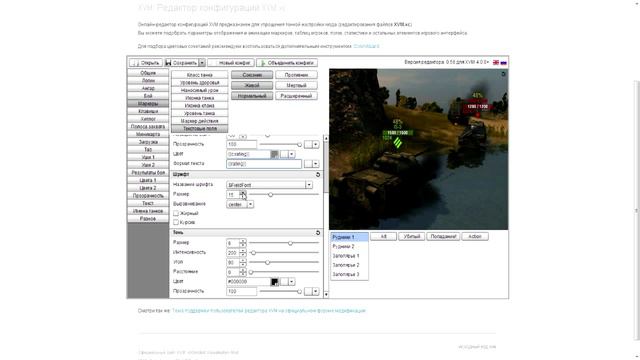Image resolution: width=640 pixels, height=360 pixels.
Task: Click the Попадание! preview button
Action: coord(443,237)
